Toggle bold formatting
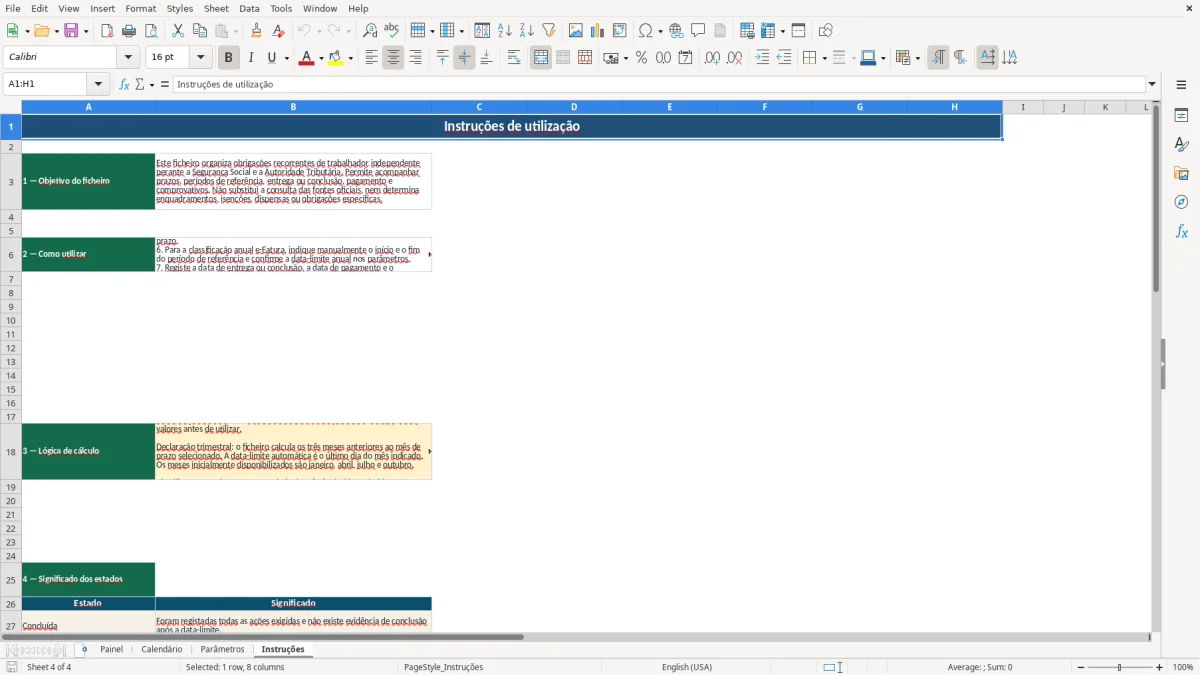This screenshot has height=675, width=1200. click(x=229, y=58)
